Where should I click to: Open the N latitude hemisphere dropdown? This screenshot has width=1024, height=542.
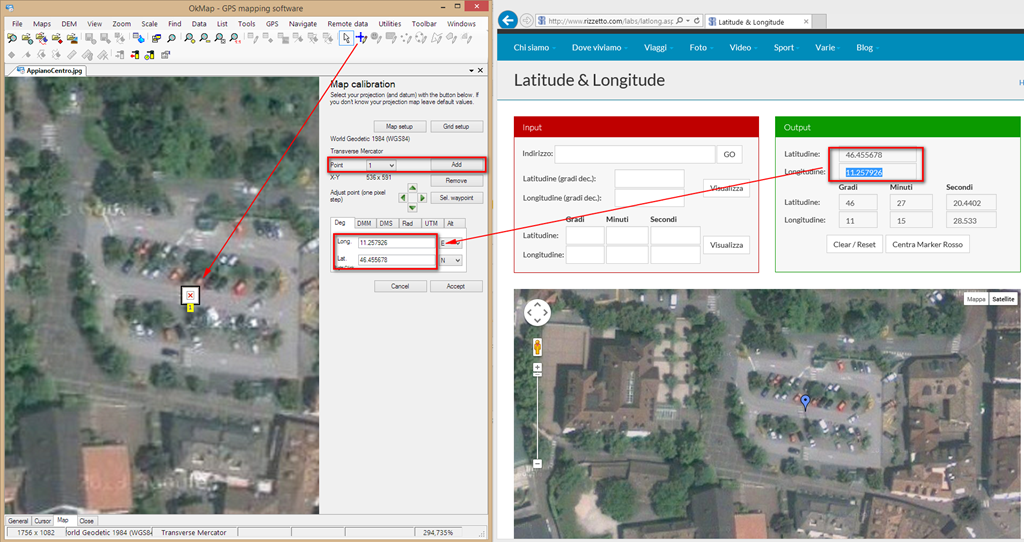click(451, 260)
